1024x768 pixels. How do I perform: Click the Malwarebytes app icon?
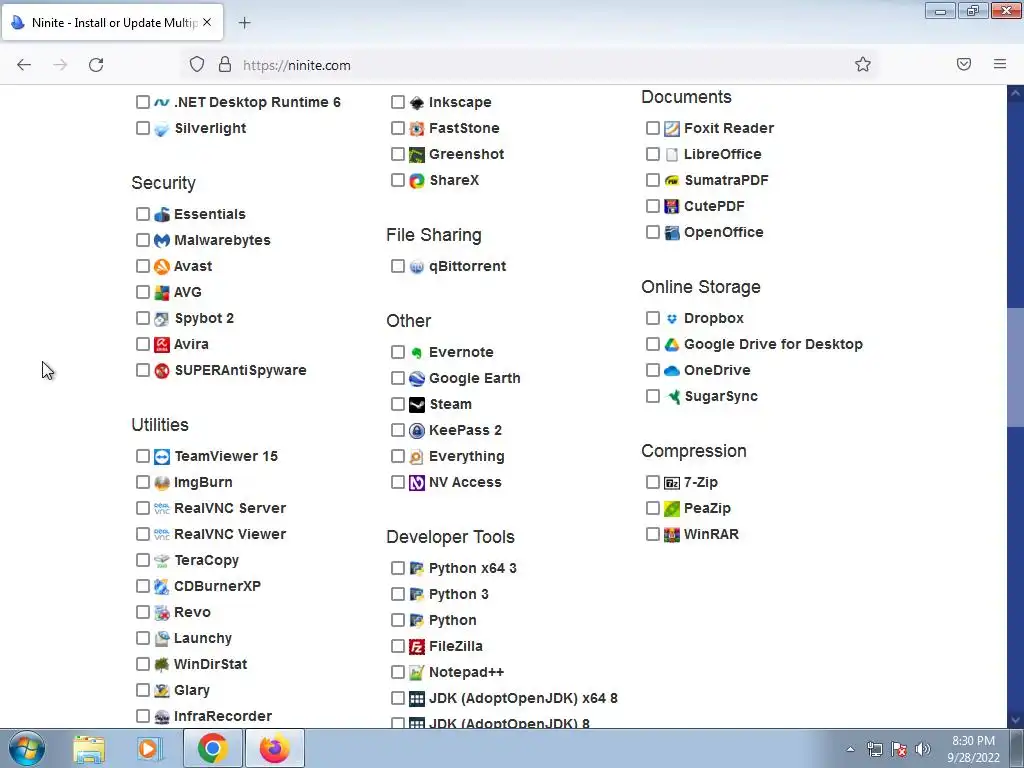point(161,240)
